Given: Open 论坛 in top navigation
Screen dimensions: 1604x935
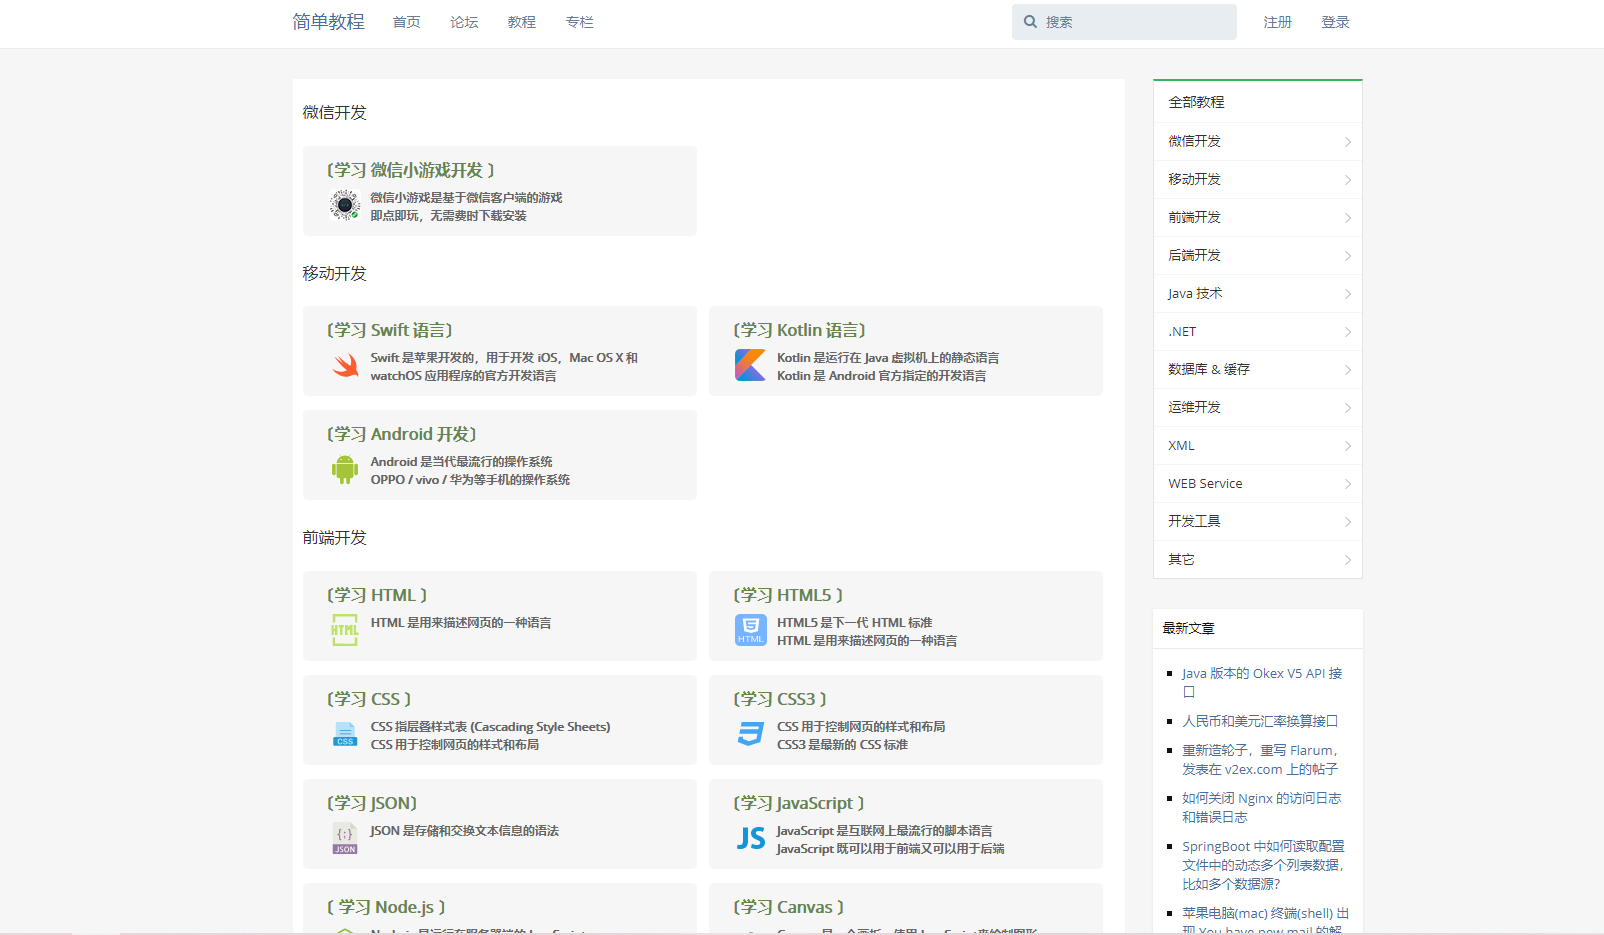Looking at the screenshot, I should point(464,22).
